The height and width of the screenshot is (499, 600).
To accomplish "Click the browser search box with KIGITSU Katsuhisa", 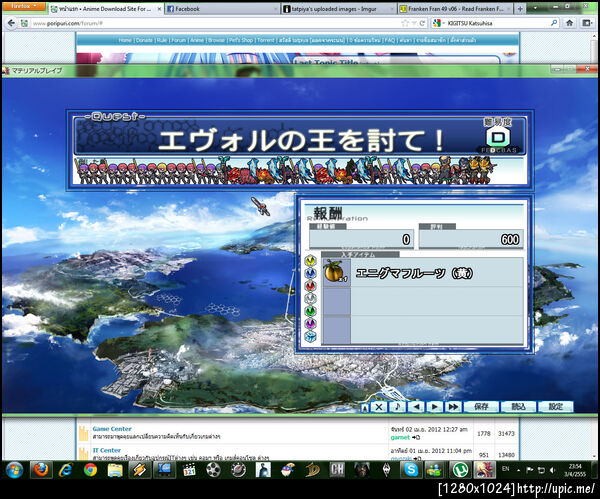I will (497, 23).
